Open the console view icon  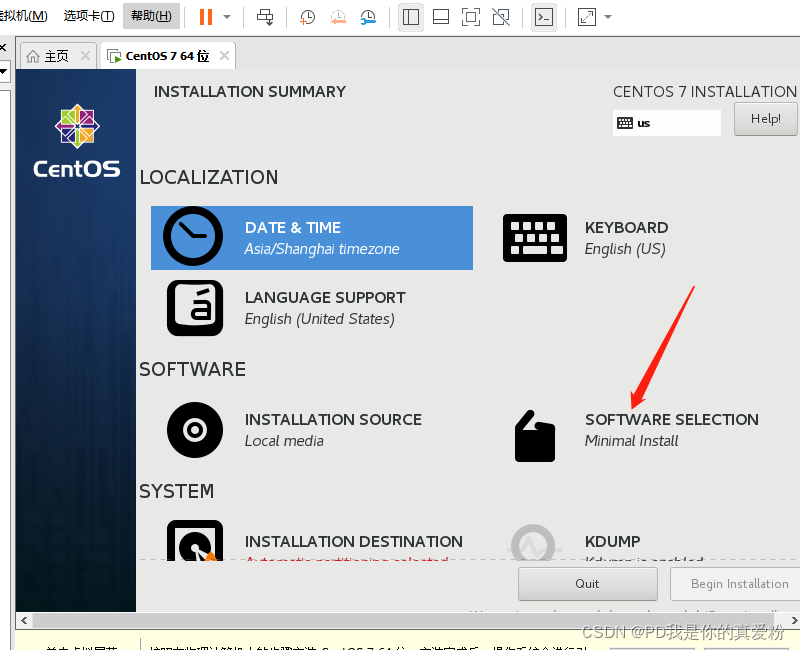click(544, 17)
